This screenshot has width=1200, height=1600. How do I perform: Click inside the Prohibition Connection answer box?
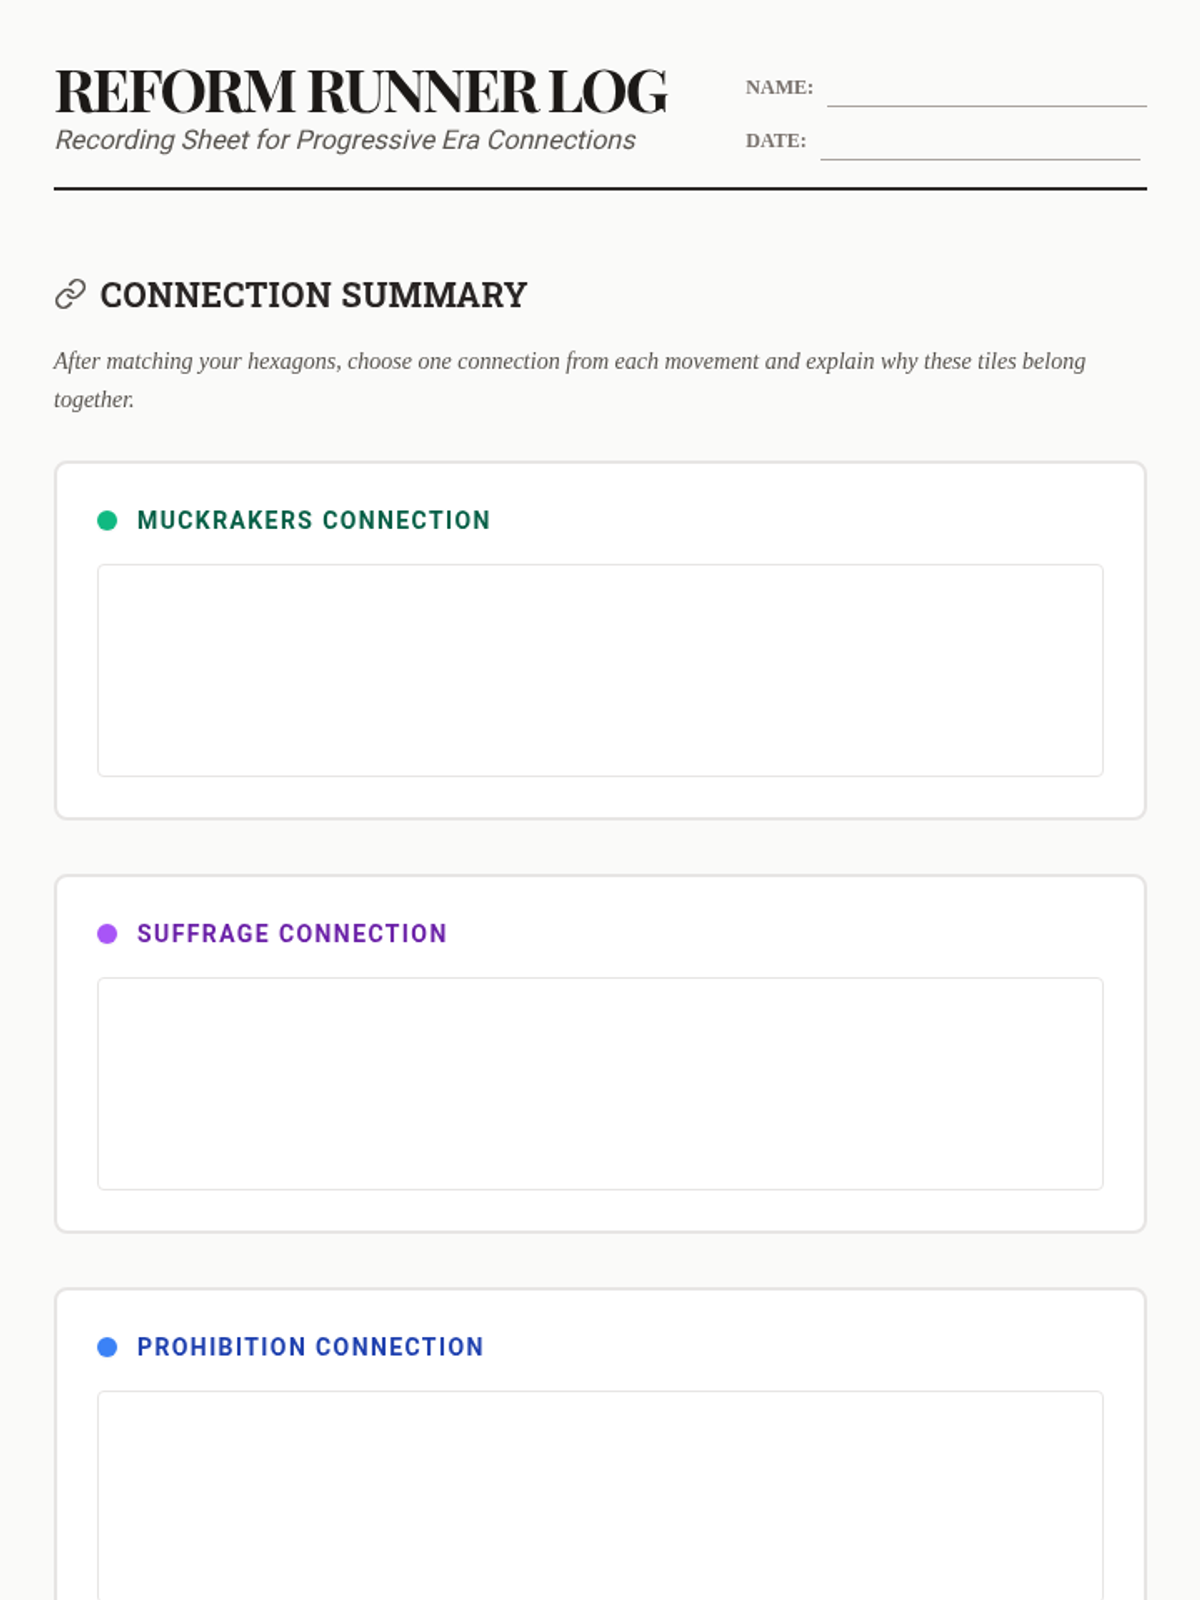[600, 1495]
